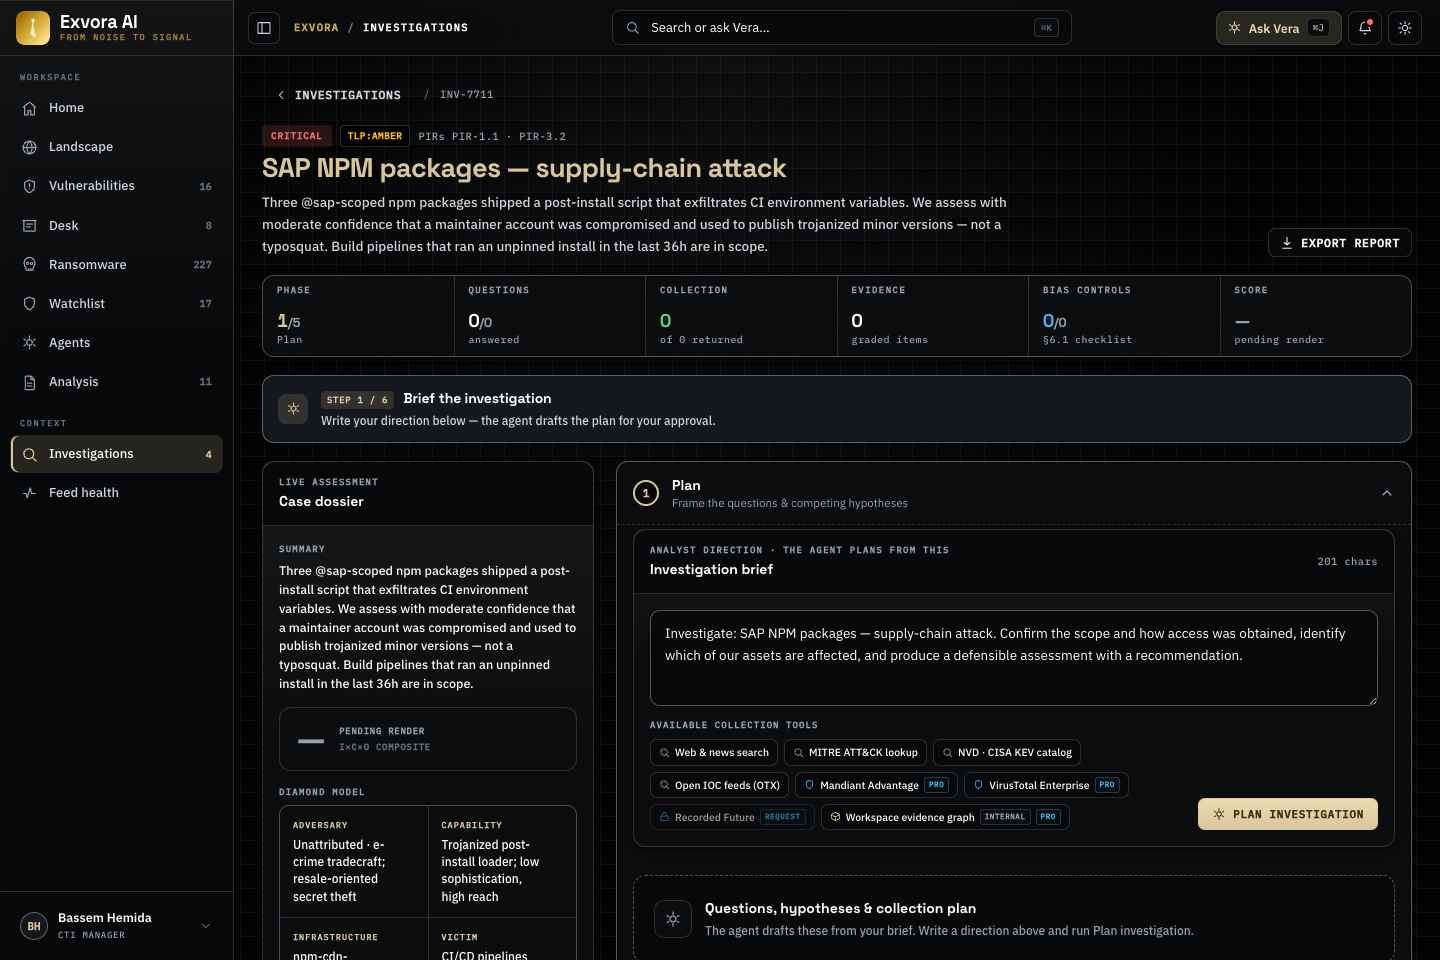1440x960 pixels.
Task: Click the Ask Vera button
Action: tap(1278, 28)
